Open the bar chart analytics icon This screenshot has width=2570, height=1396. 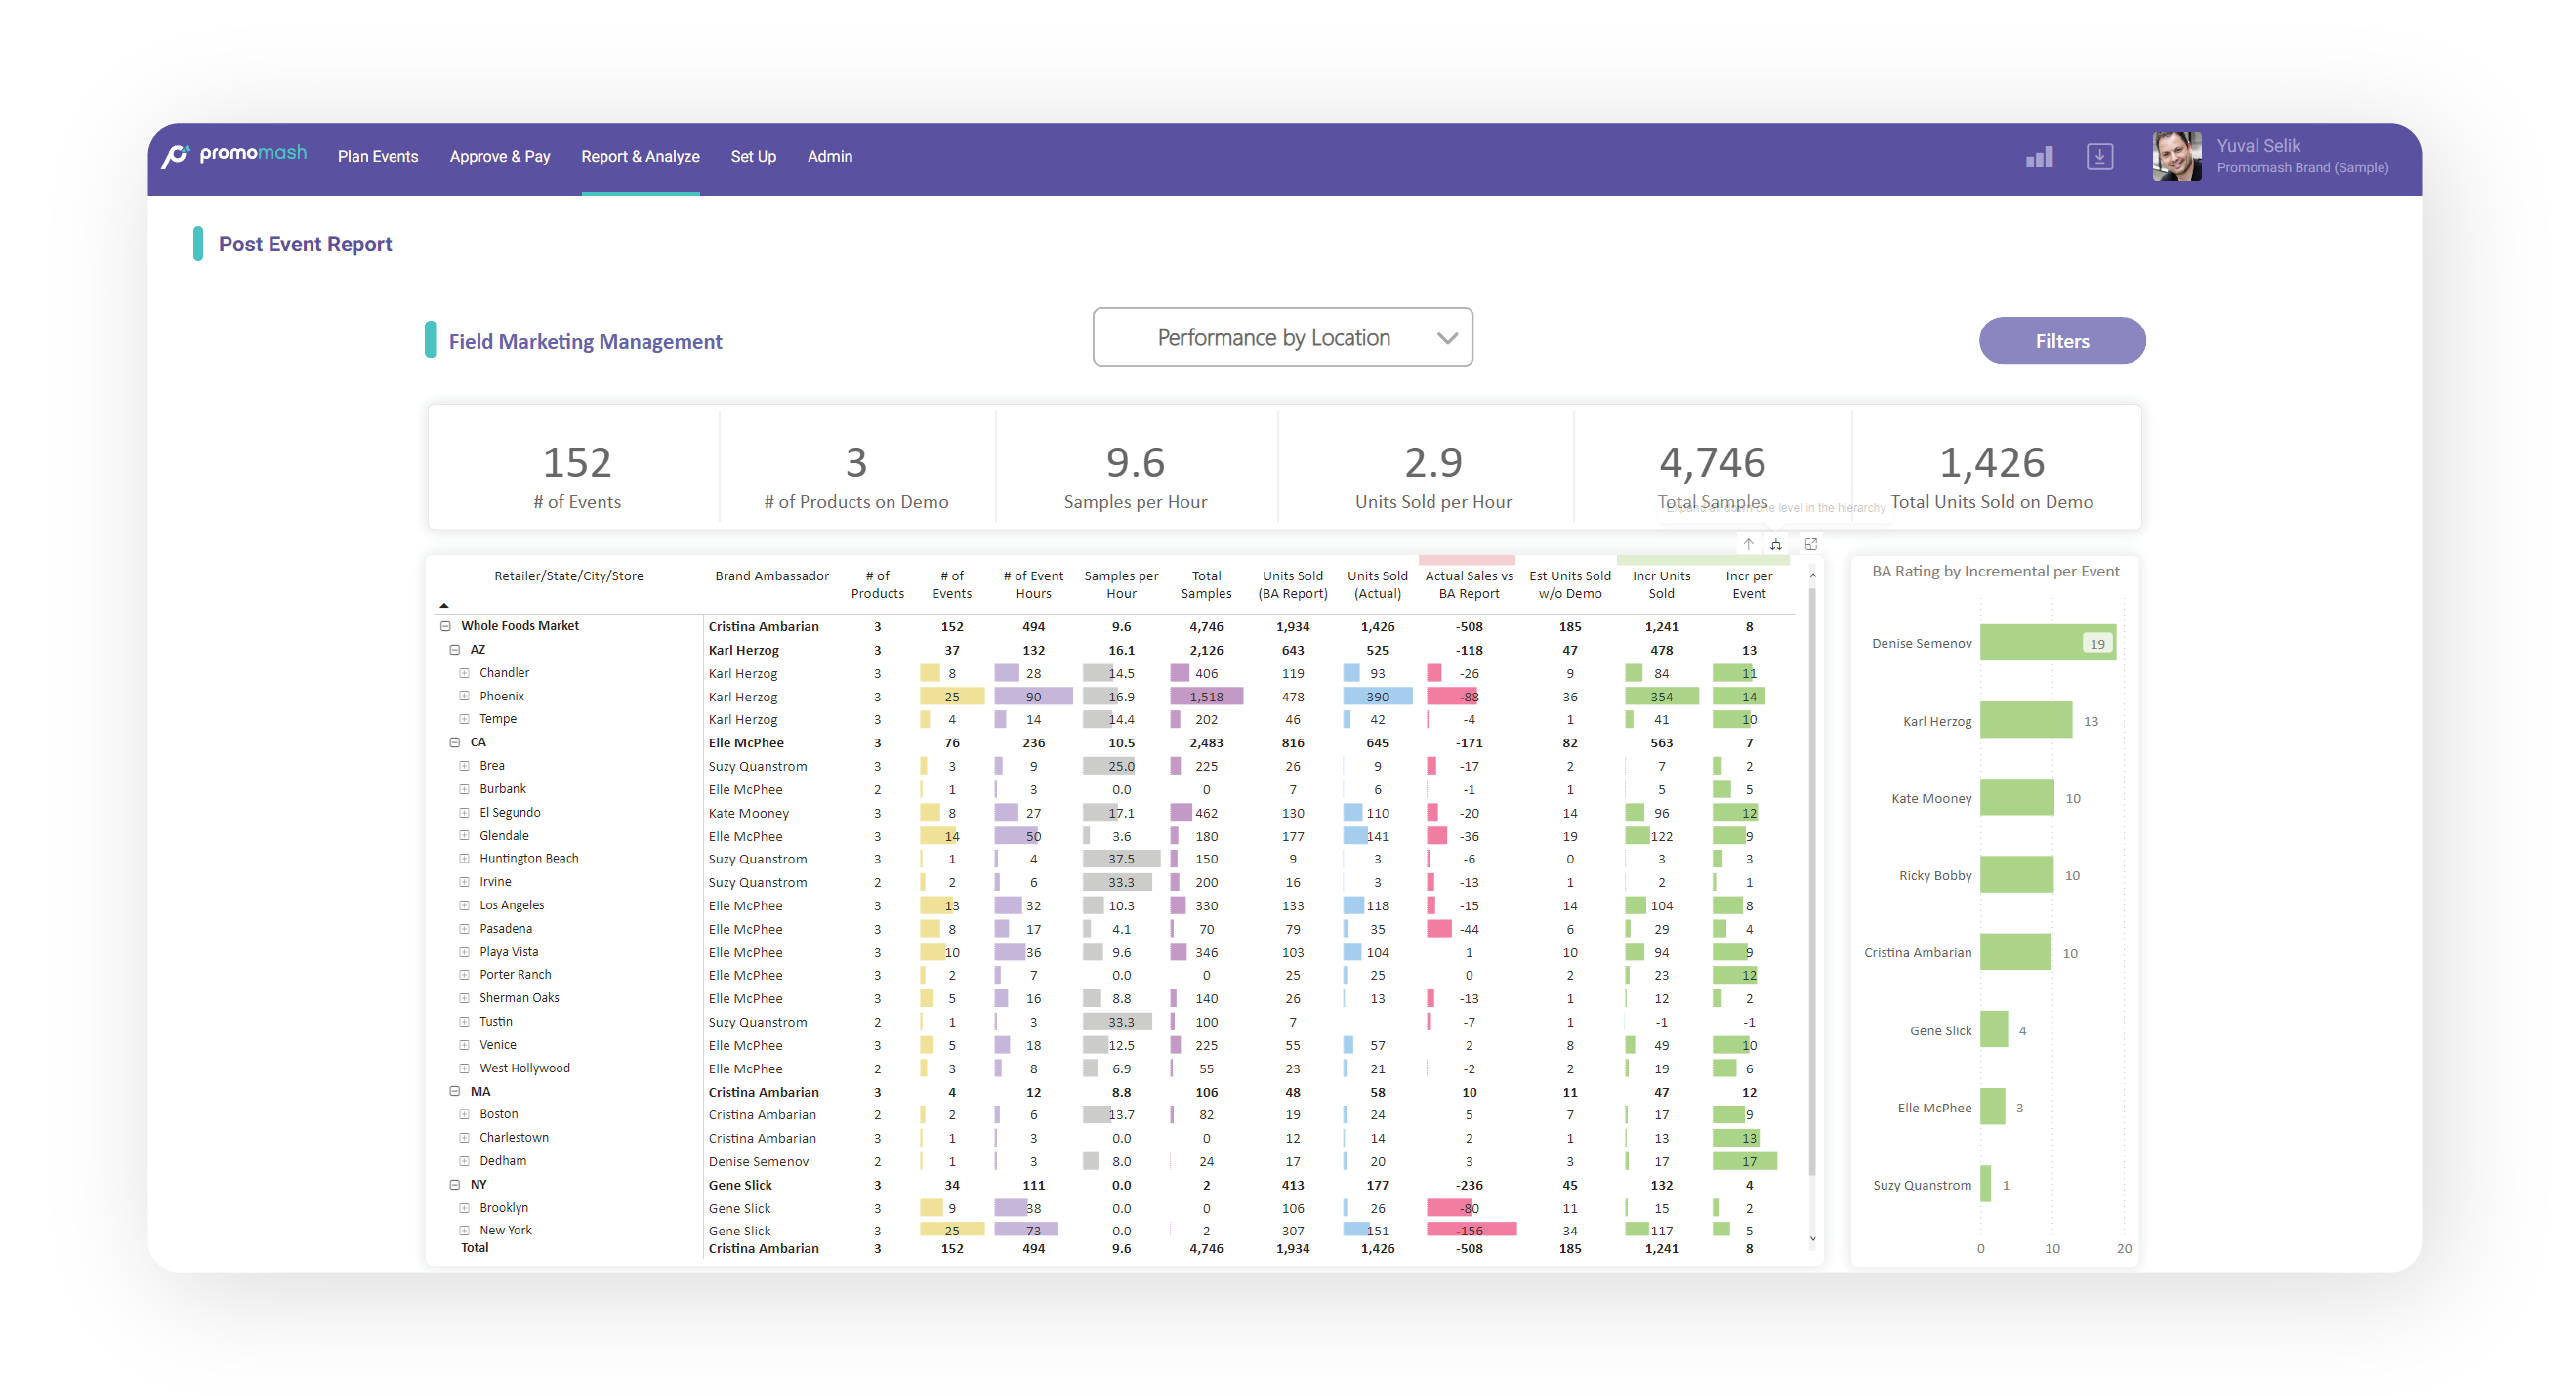(2039, 157)
